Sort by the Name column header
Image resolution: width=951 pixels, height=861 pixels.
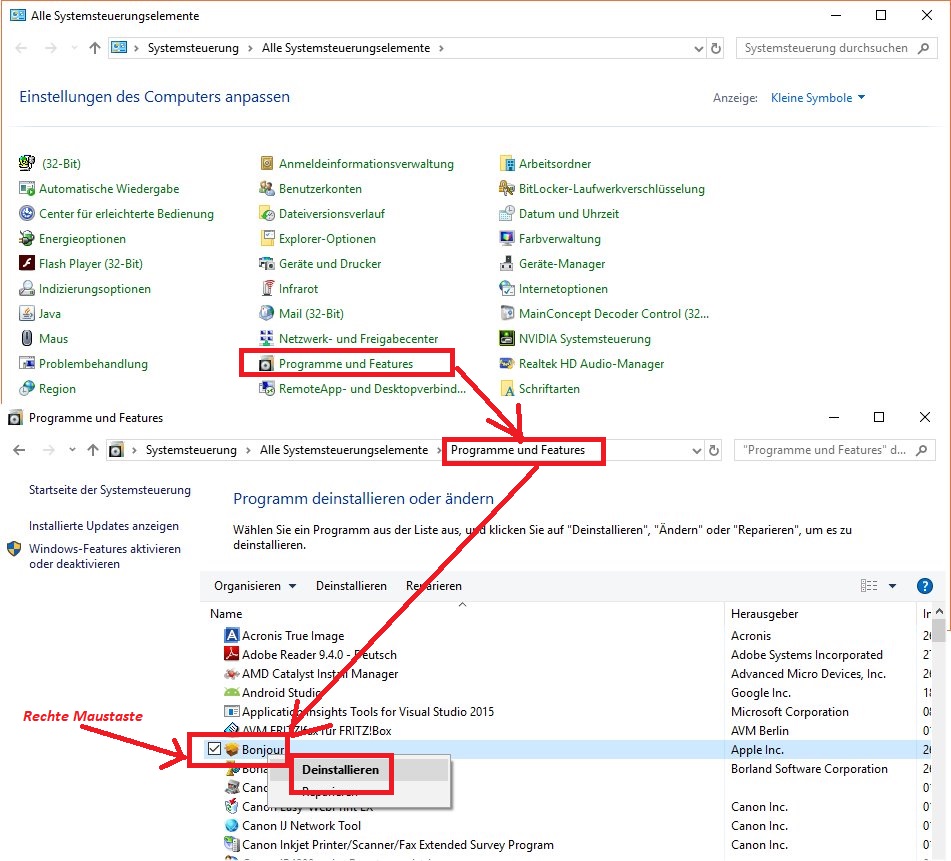[x=226, y=614]
